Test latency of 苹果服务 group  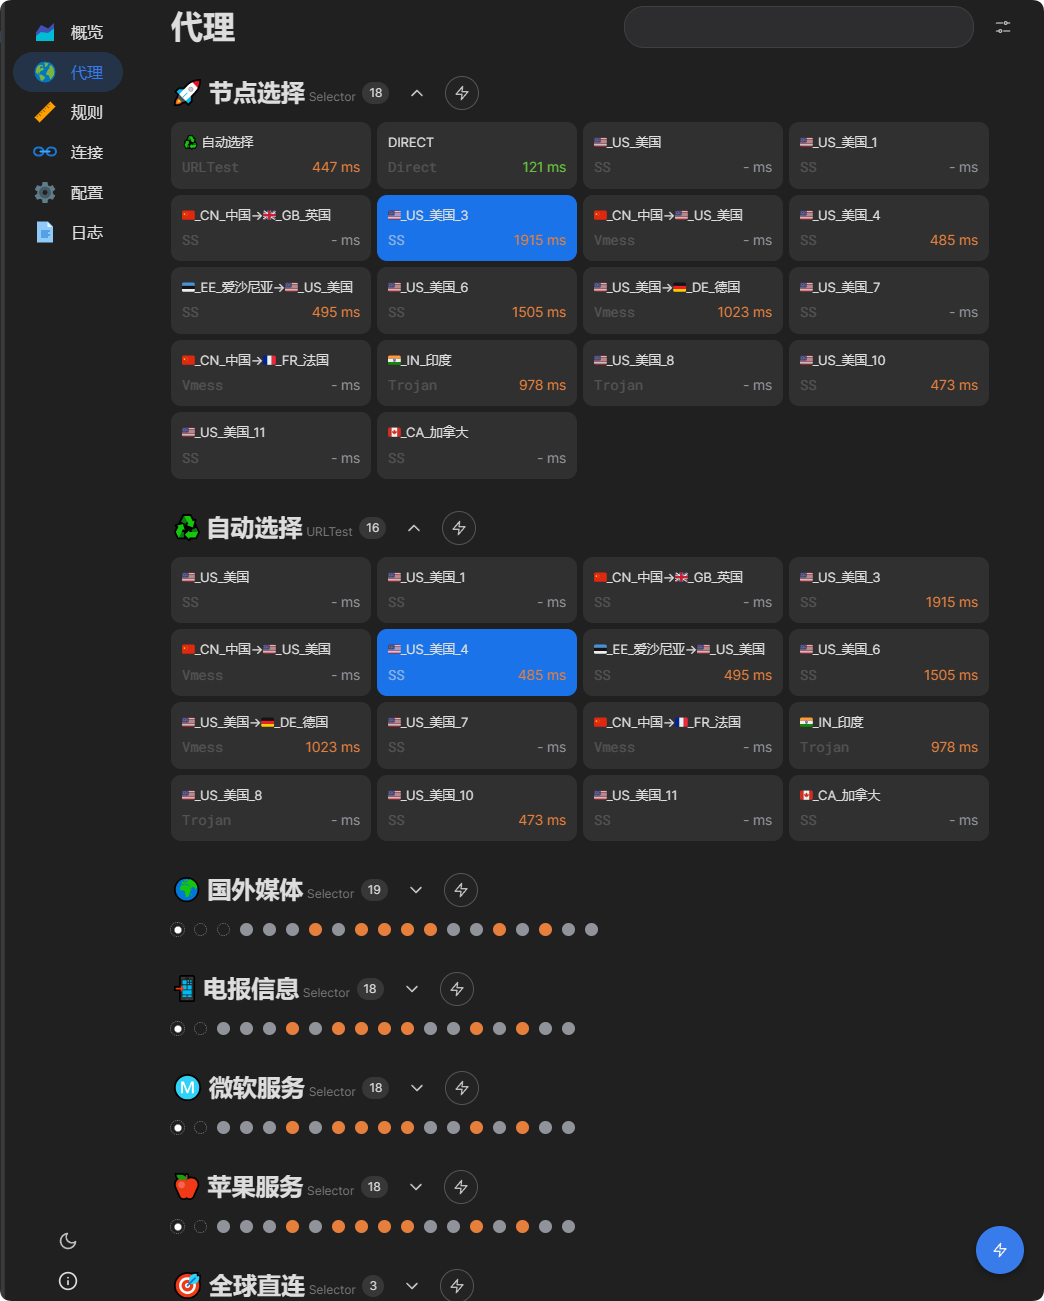pos(460,1187)
